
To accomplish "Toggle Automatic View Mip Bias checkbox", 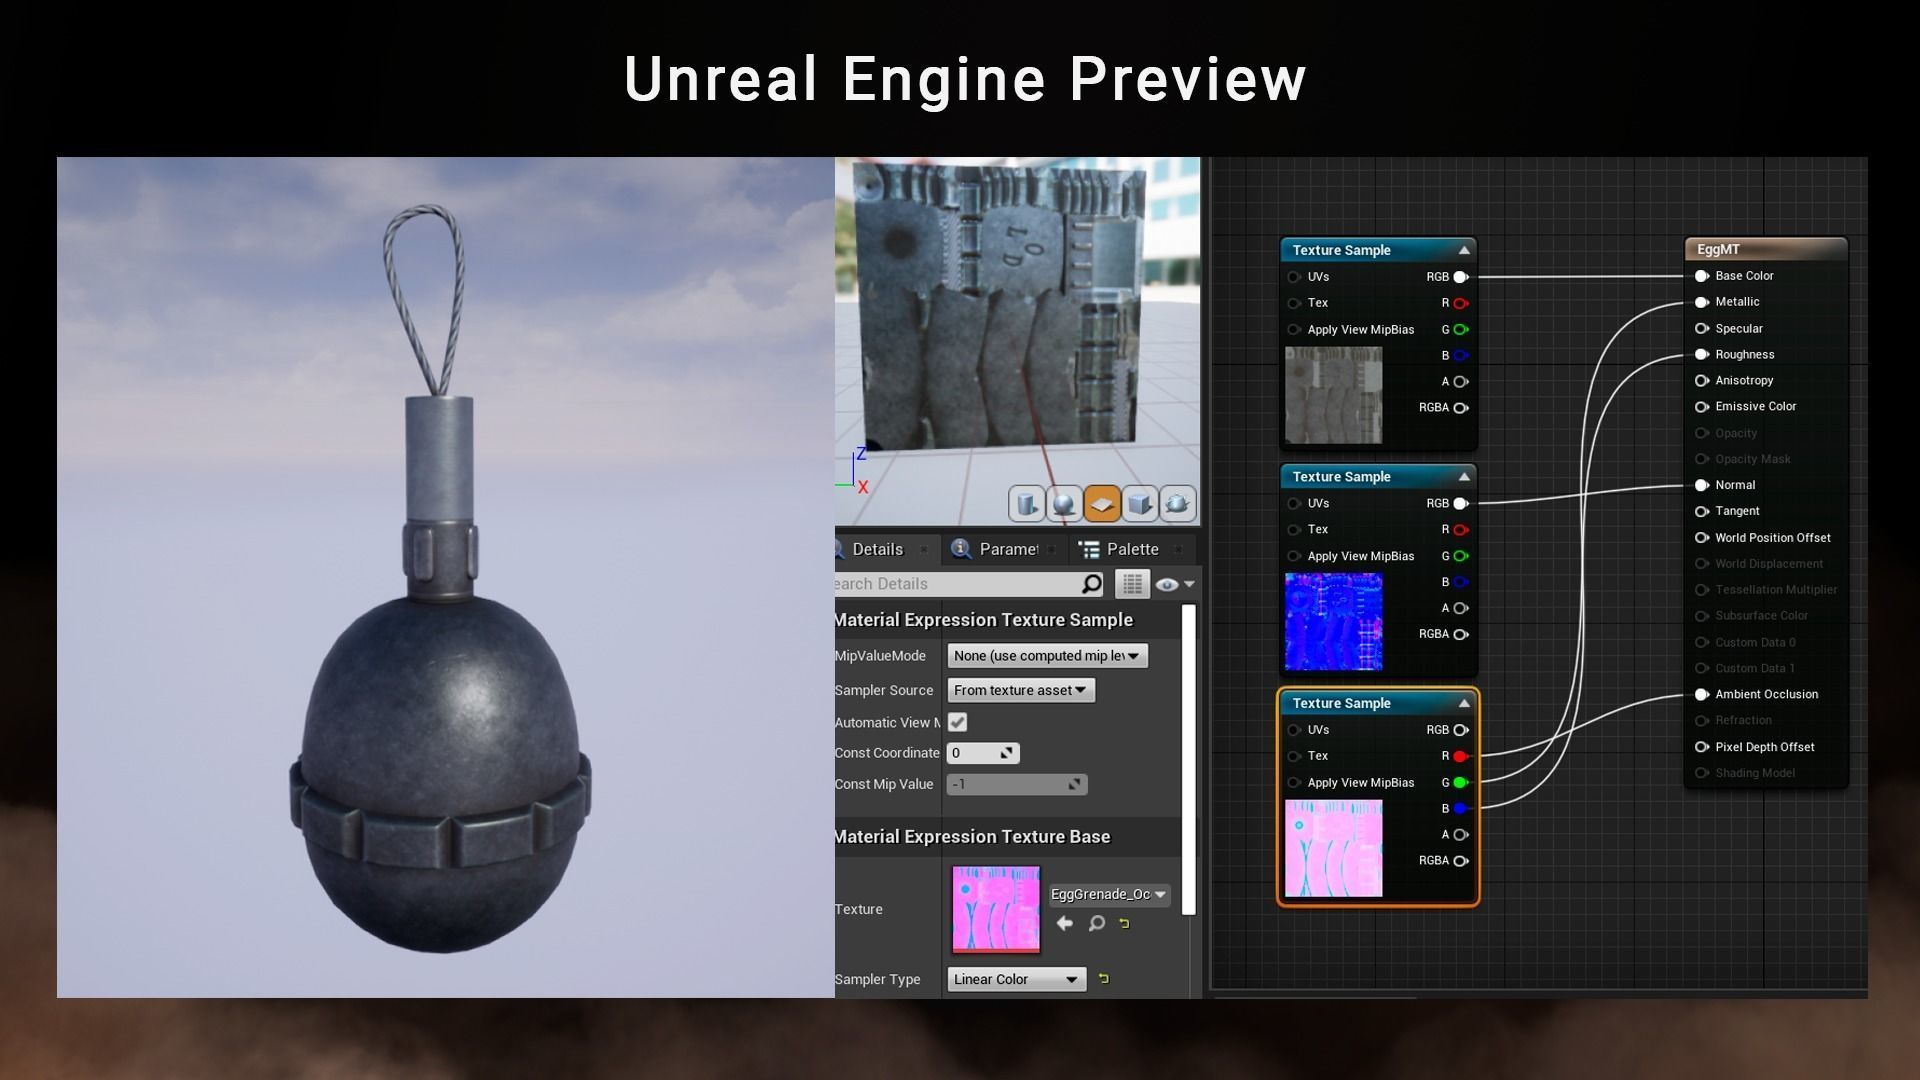I will pyautogui.click(x=957, y=722).
